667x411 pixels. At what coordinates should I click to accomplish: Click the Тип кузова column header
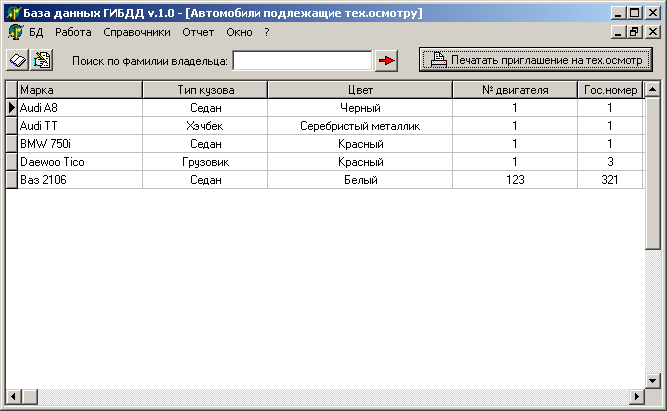click(205, 90)
